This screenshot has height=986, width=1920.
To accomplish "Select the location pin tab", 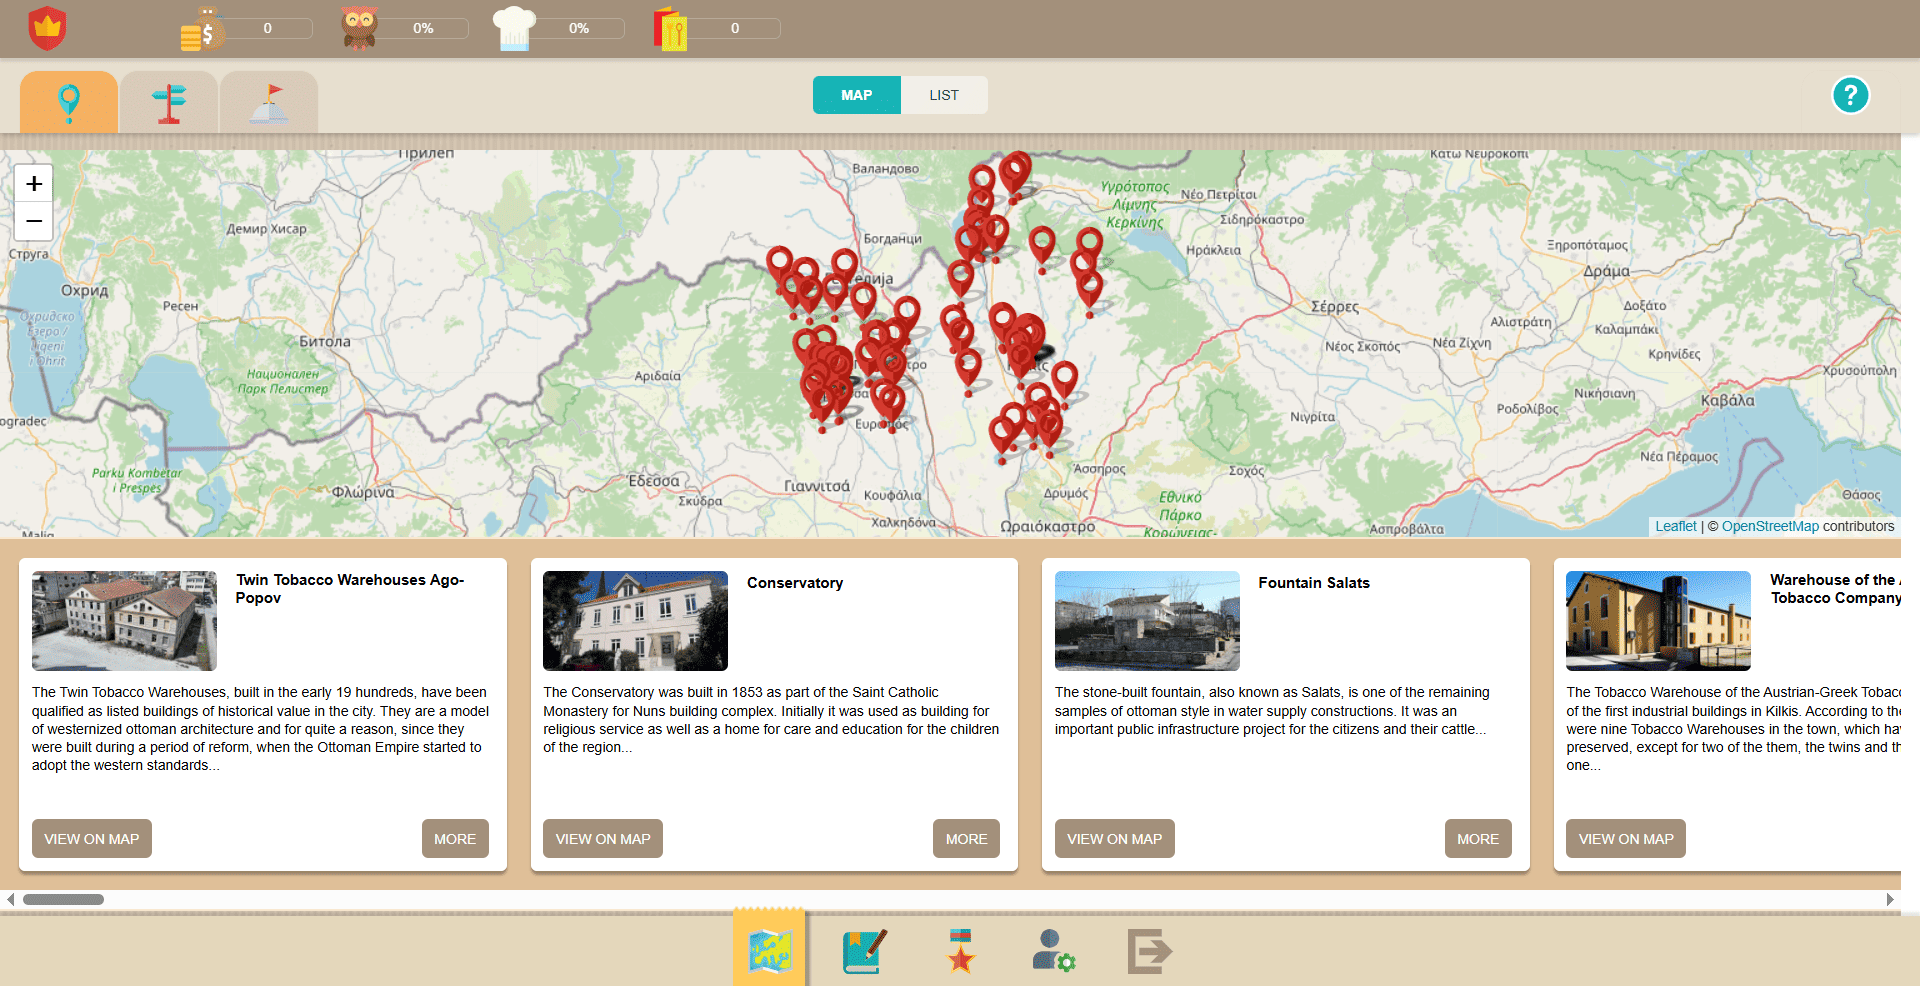I will point(69,102).
